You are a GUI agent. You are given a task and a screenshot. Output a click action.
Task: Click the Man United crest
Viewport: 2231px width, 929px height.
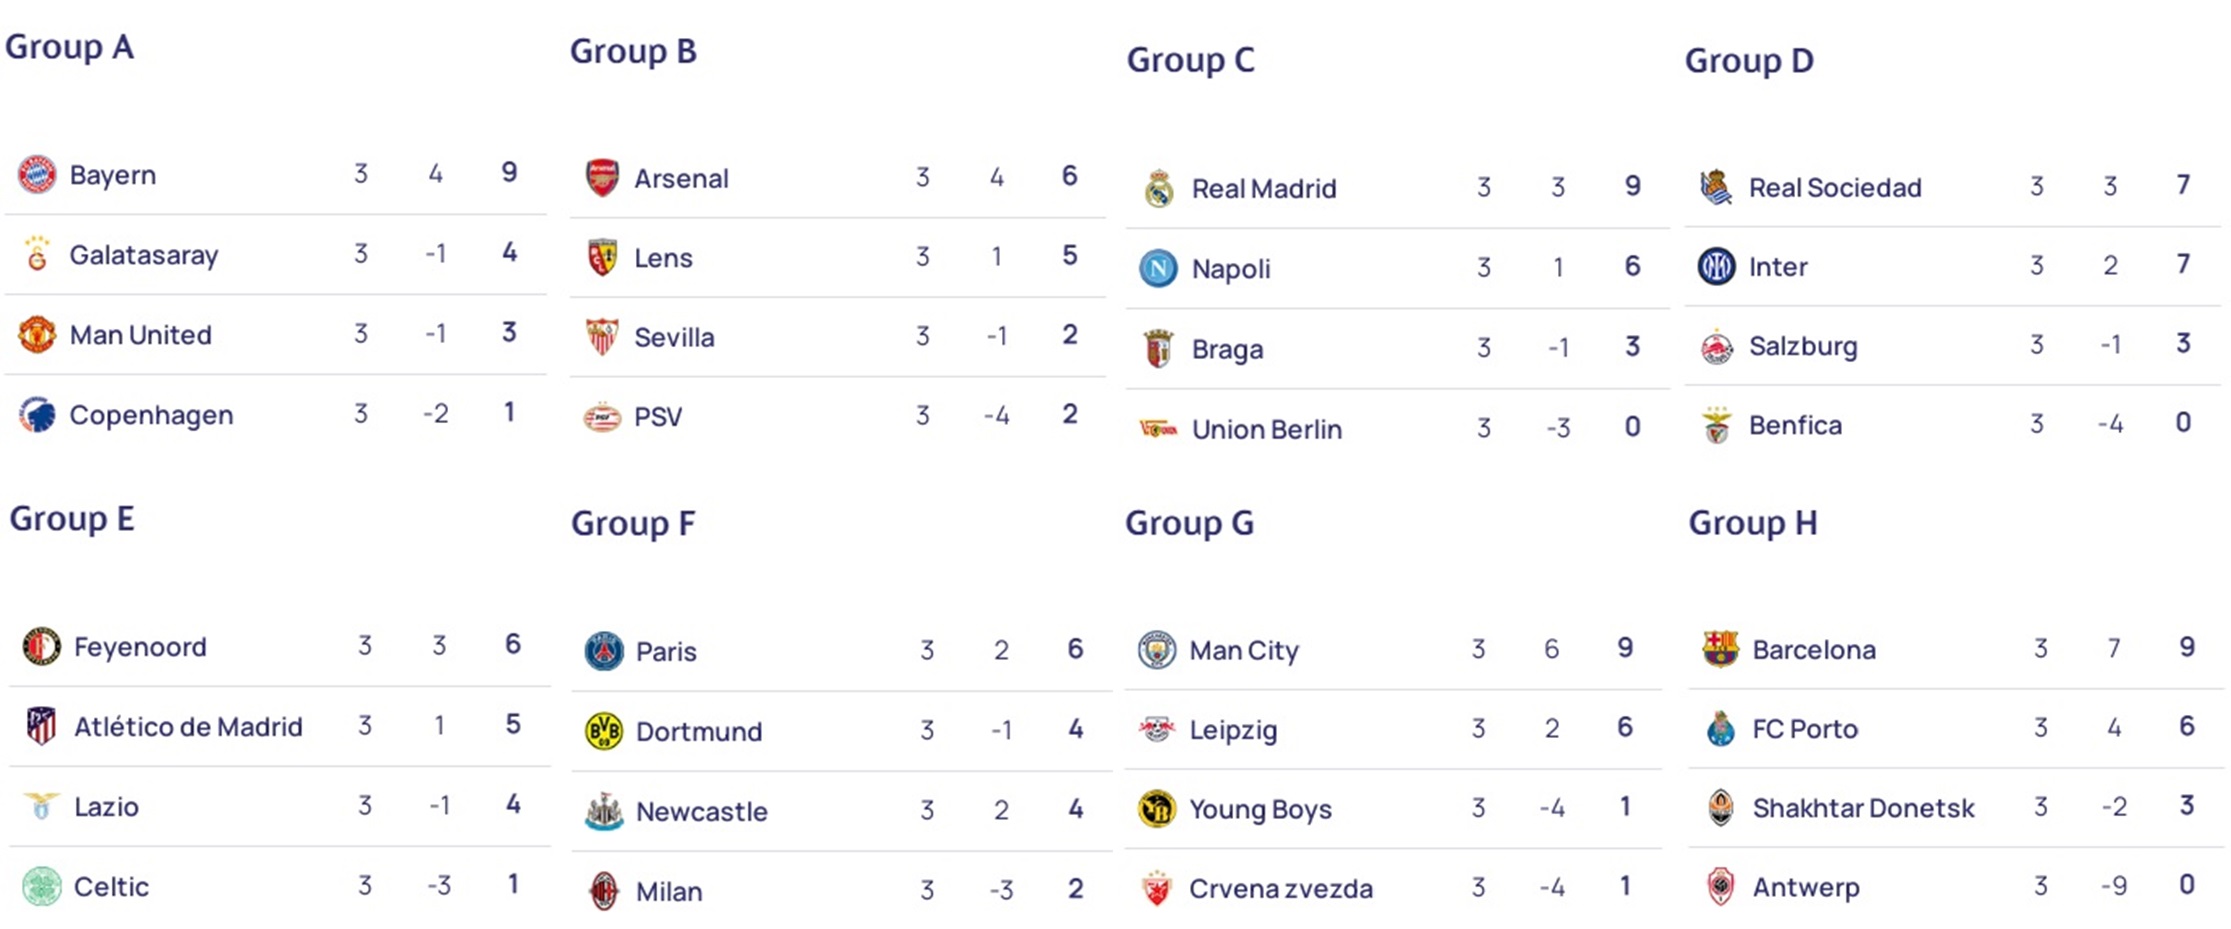tap(37, 334)
